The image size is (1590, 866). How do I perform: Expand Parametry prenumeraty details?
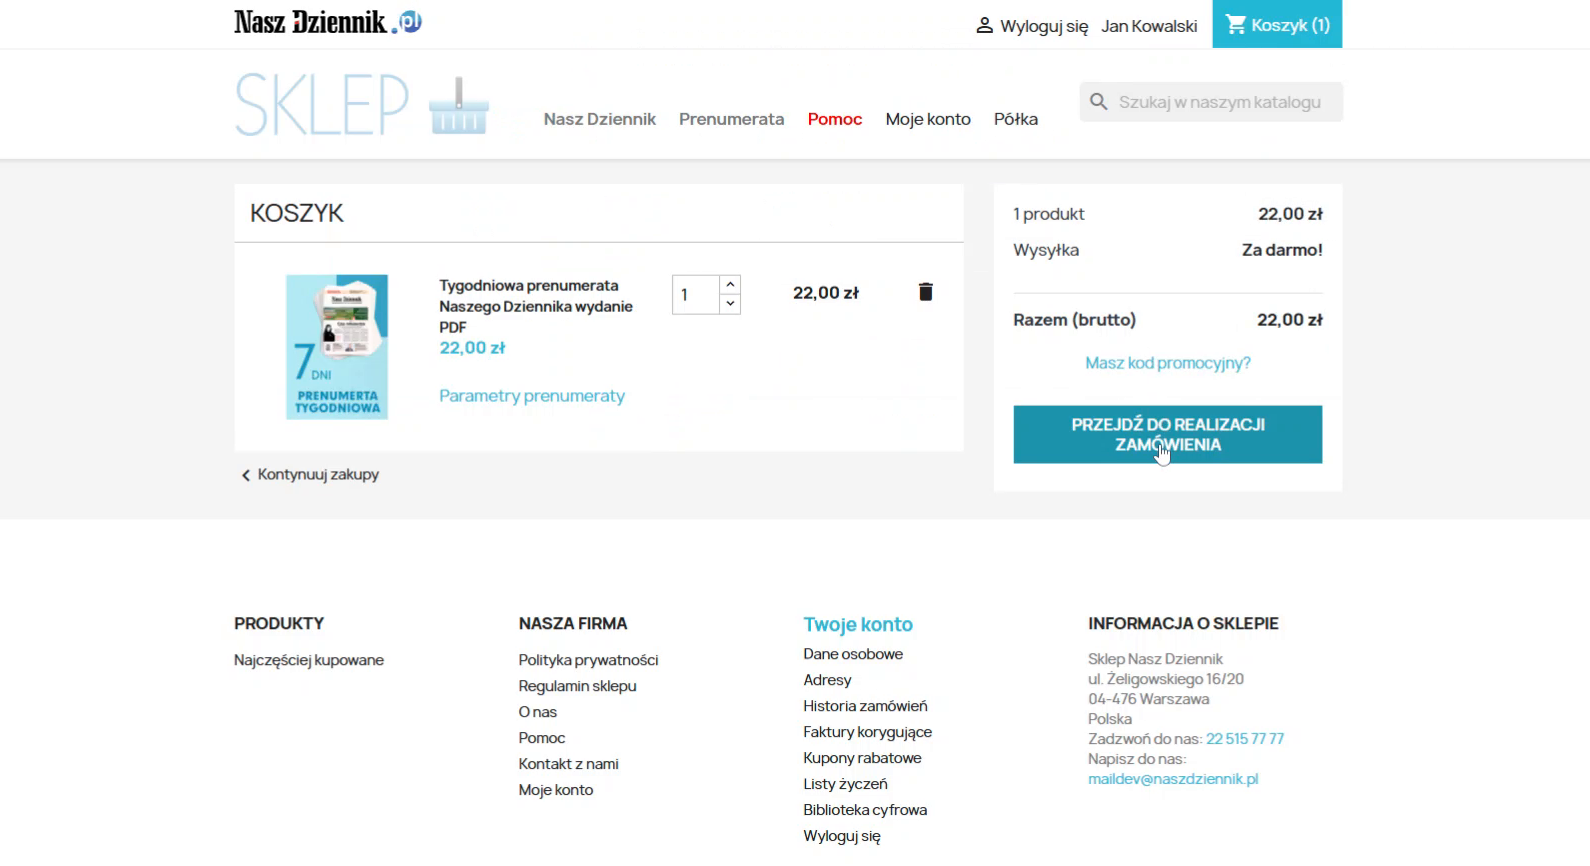(531, 396)
